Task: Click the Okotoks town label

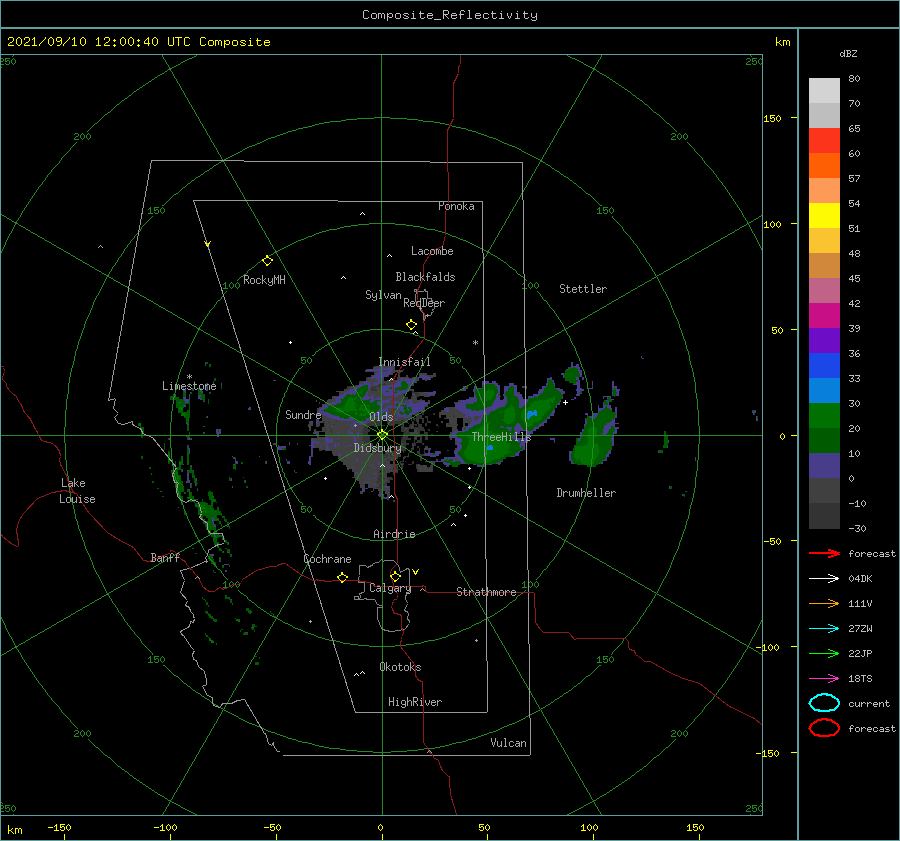Action: click(x=400, y=667)
